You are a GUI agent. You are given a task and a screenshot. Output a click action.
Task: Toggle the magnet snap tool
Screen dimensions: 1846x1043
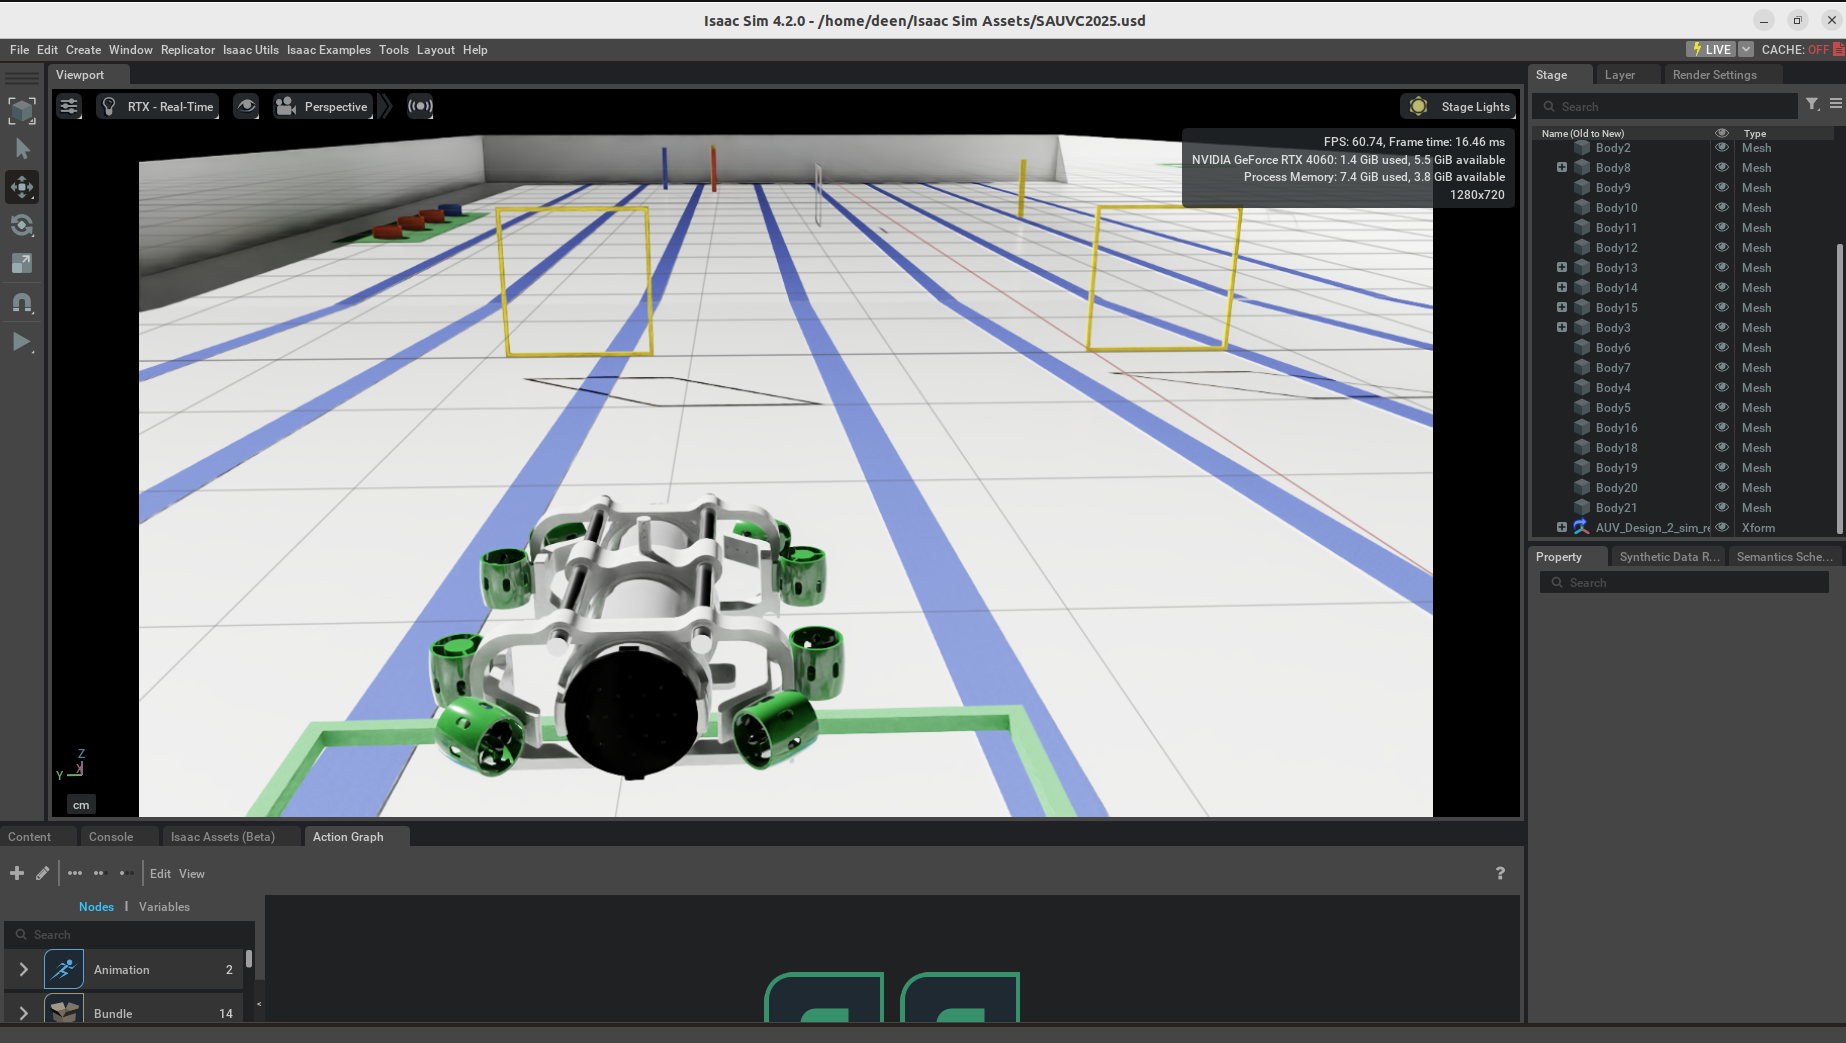[x=22, y=303]
